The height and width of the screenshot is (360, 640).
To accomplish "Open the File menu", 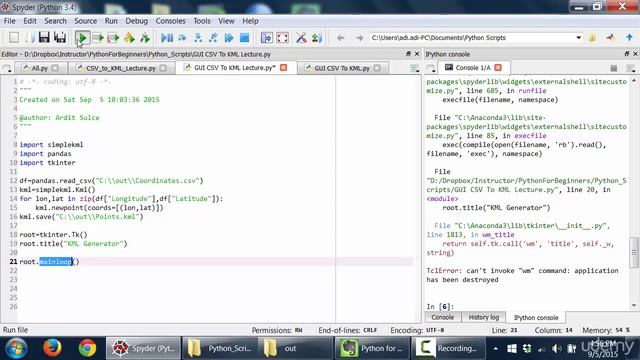I will click(x=9, y=21).
